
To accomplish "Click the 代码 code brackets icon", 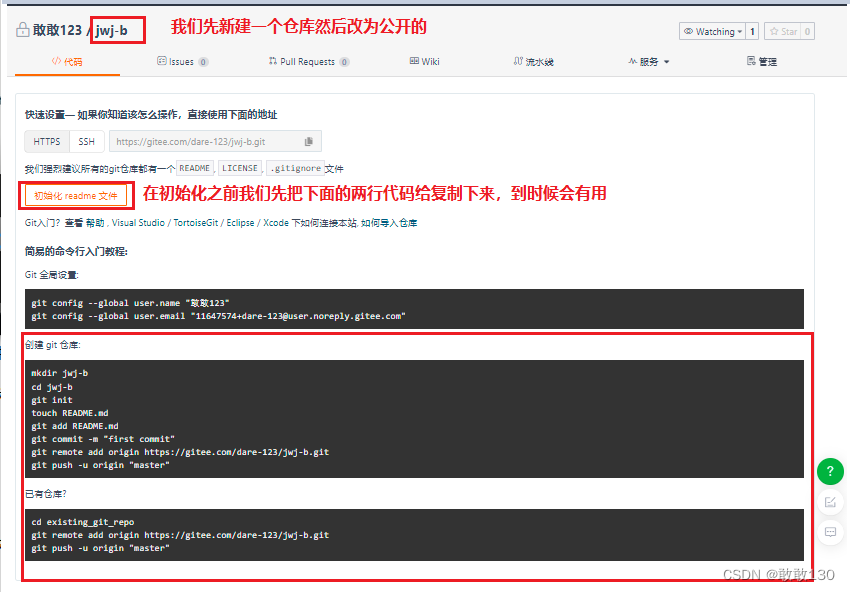I will click(x=56, y=61).
